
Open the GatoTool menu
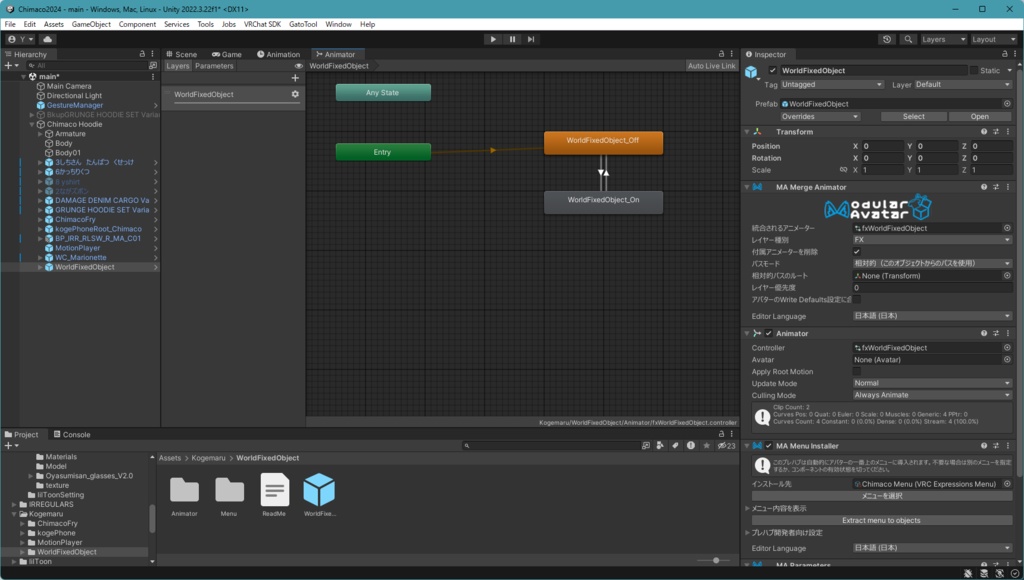302,24
